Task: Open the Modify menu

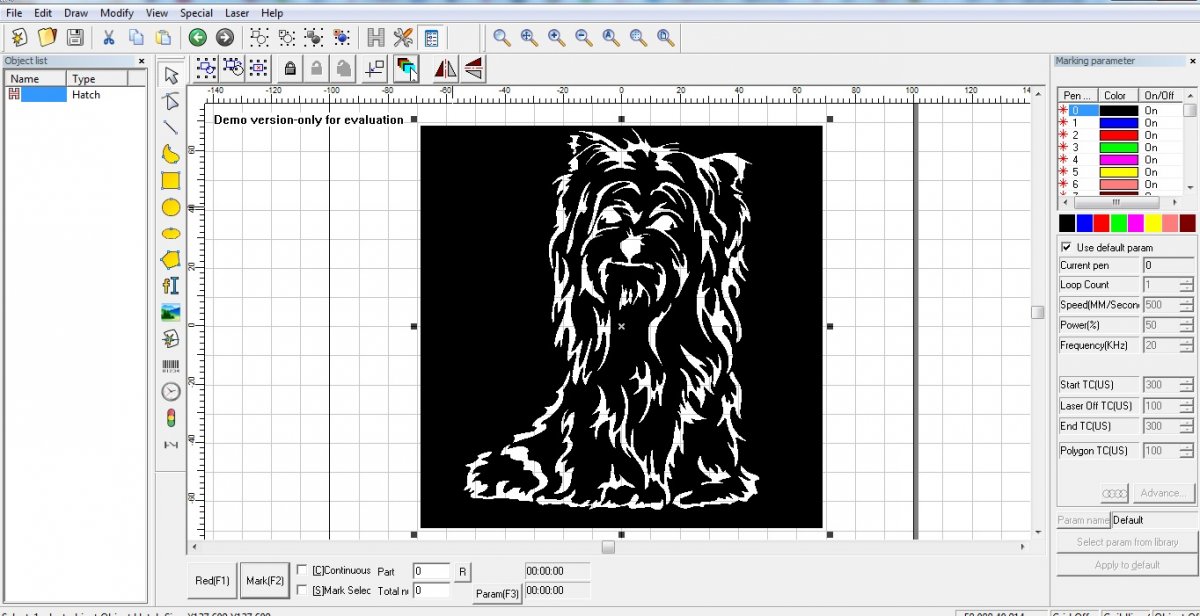Action: click(x=116, y=13)
